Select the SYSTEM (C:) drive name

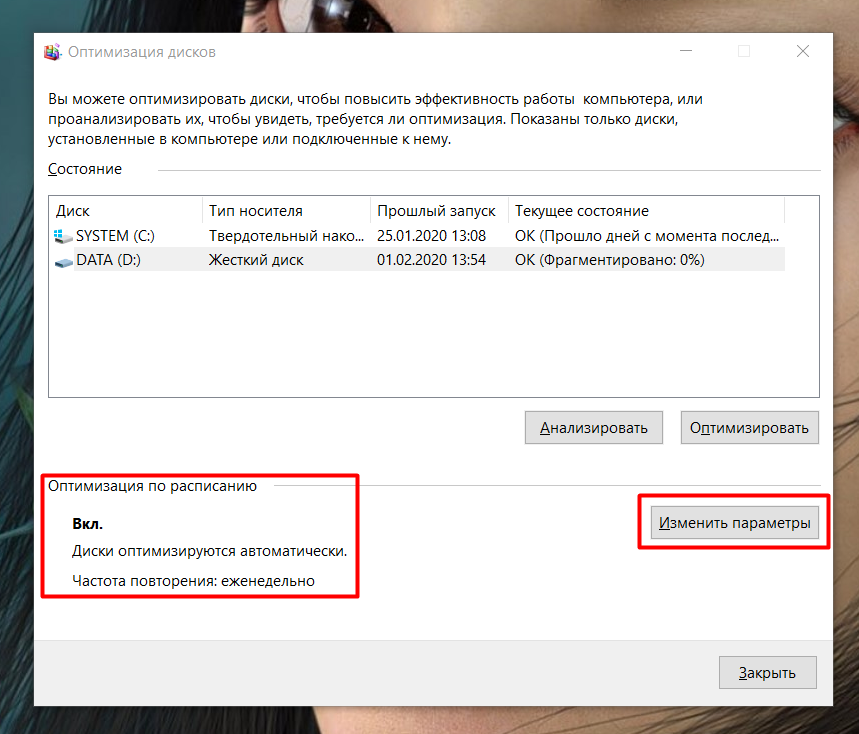click(116, 237)
